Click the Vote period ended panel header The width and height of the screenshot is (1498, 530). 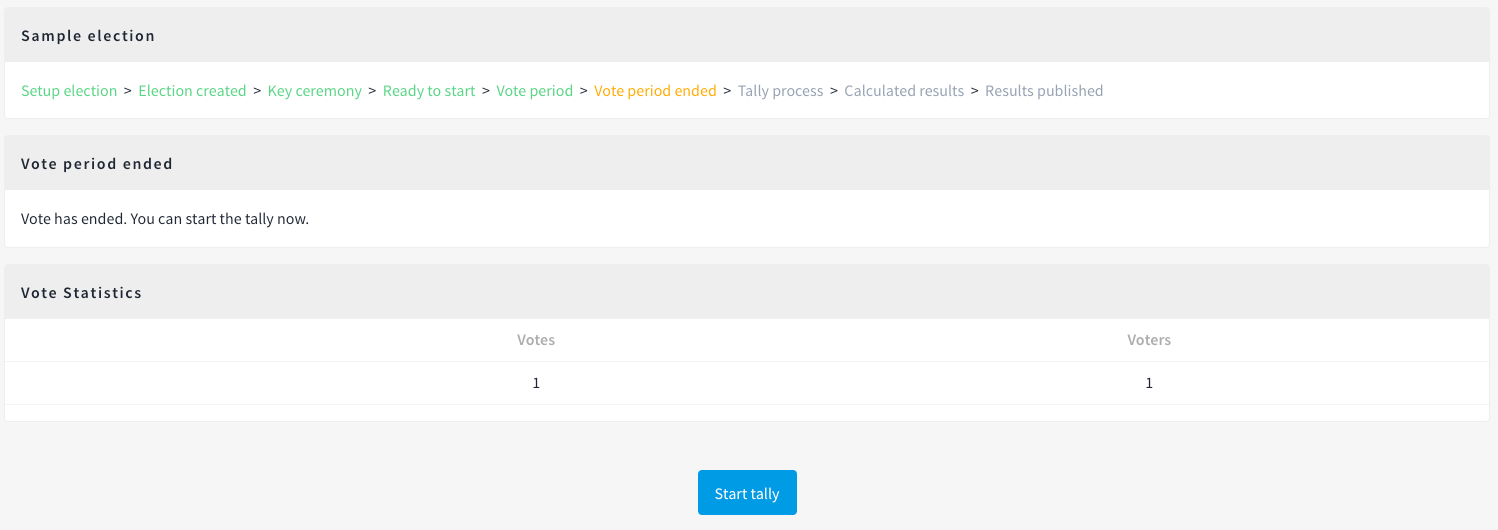pos(747,163)
